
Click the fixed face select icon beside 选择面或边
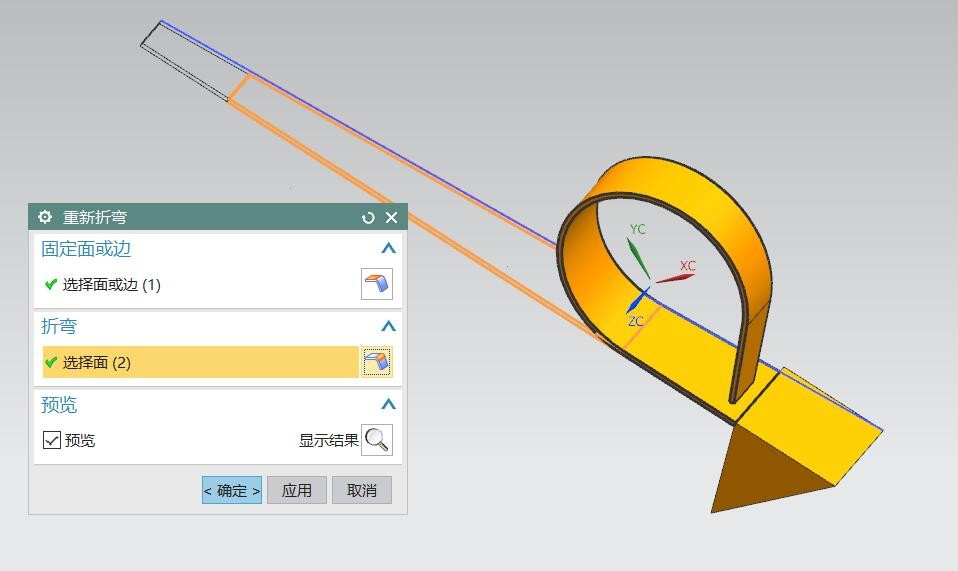(x=376, y=284)
